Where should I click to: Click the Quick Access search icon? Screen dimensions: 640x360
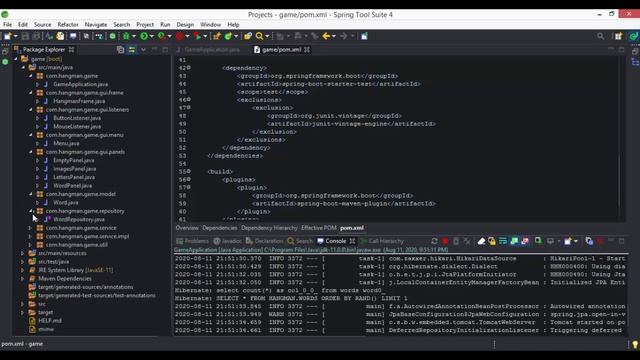[600, 36]
